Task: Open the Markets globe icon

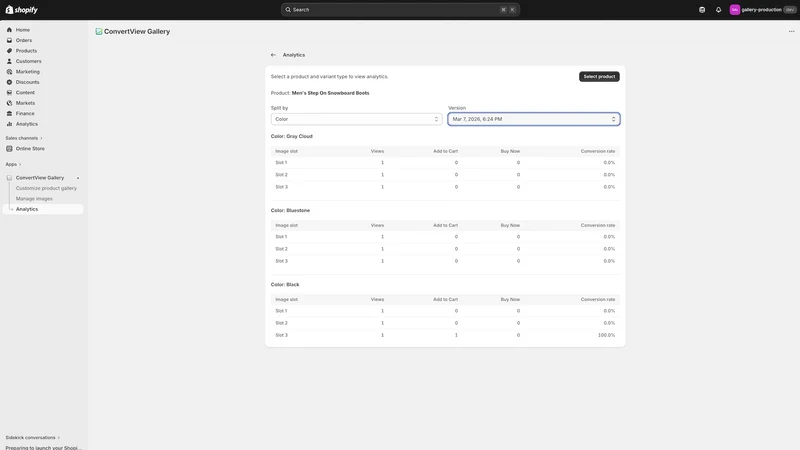Action: [x=9, y=103]
